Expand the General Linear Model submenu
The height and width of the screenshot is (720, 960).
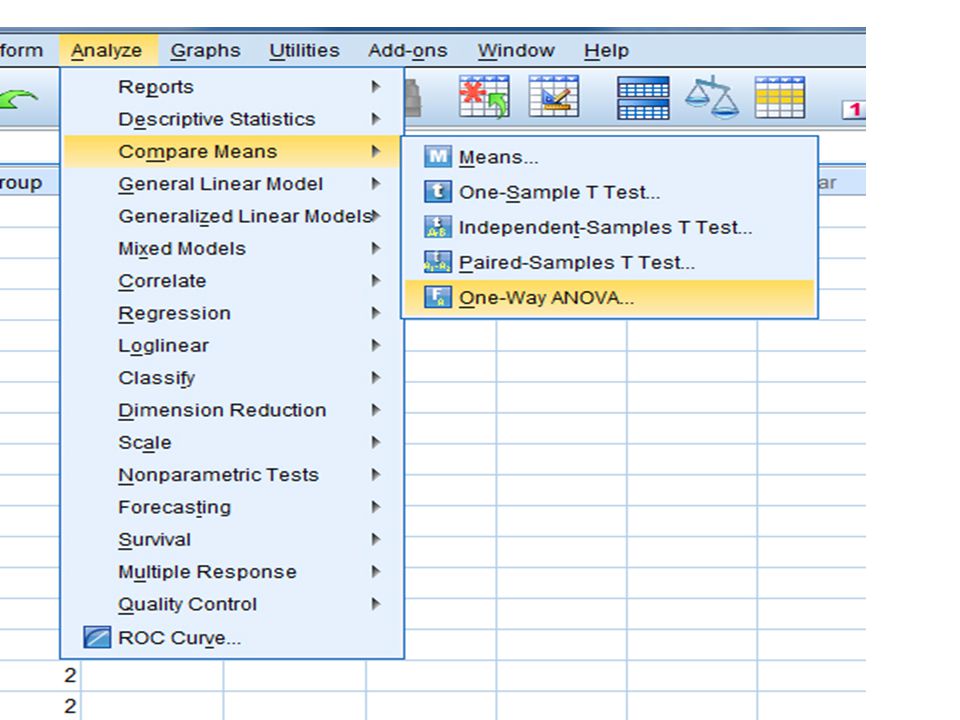[233, 184]
